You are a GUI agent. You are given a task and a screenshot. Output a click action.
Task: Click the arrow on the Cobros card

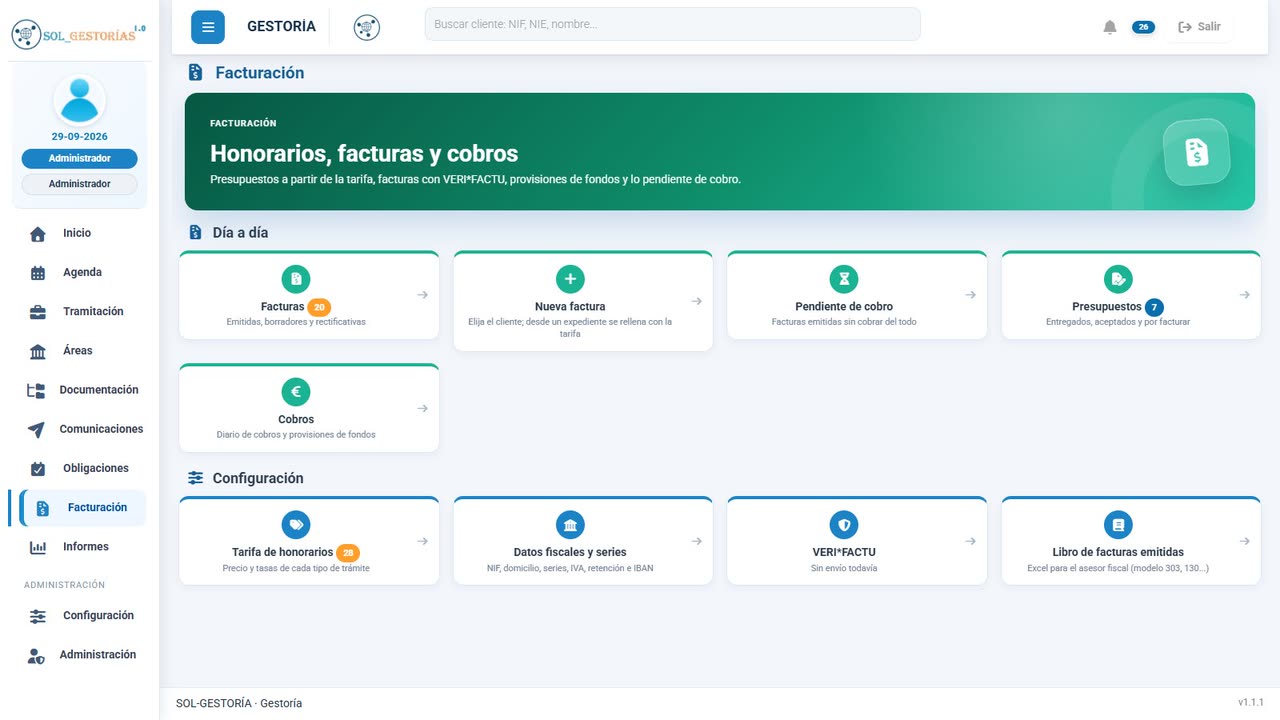pyautogui.click(x=423, y=408)
